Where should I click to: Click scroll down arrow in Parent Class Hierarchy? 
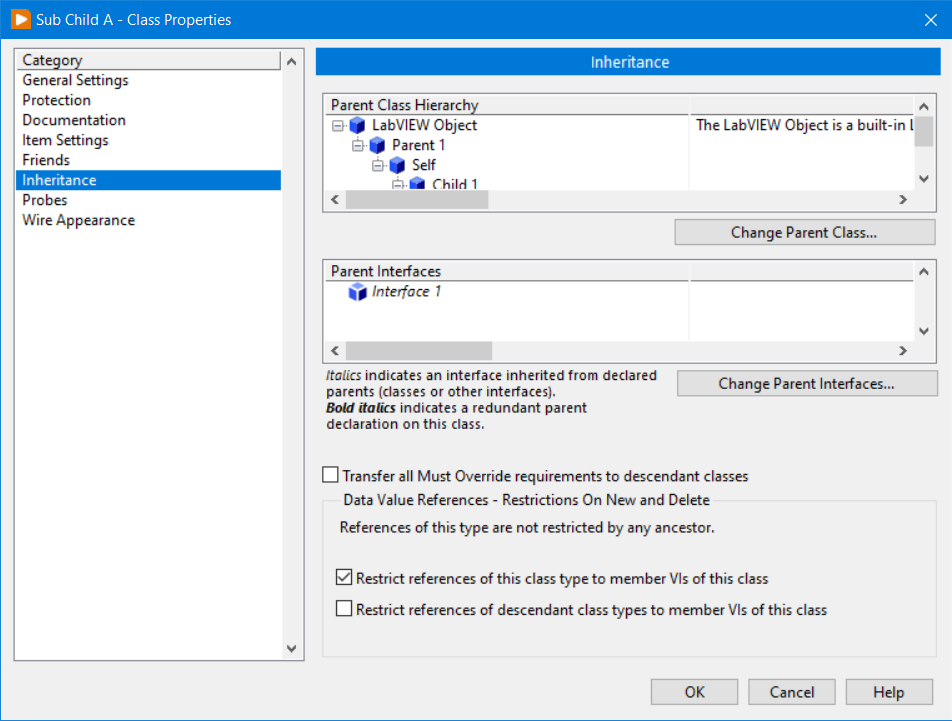924,179
